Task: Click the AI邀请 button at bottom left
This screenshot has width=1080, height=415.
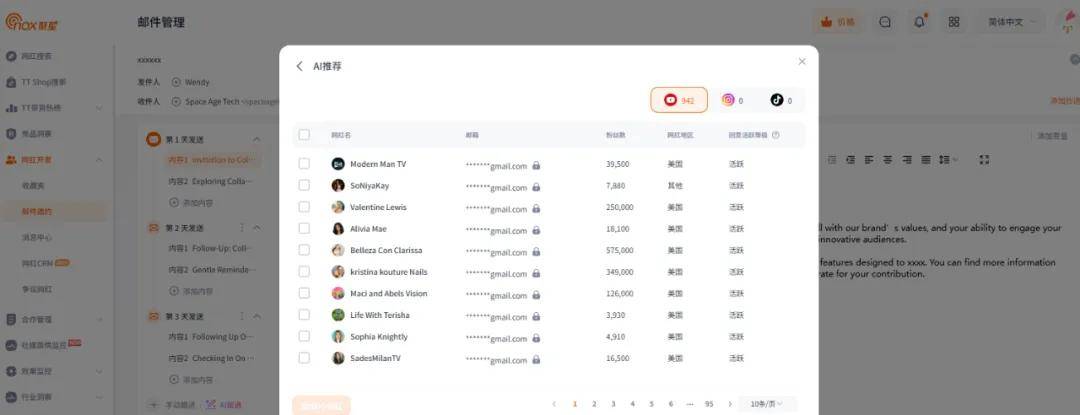Action: pyautogui.click(x=224, y=405)
